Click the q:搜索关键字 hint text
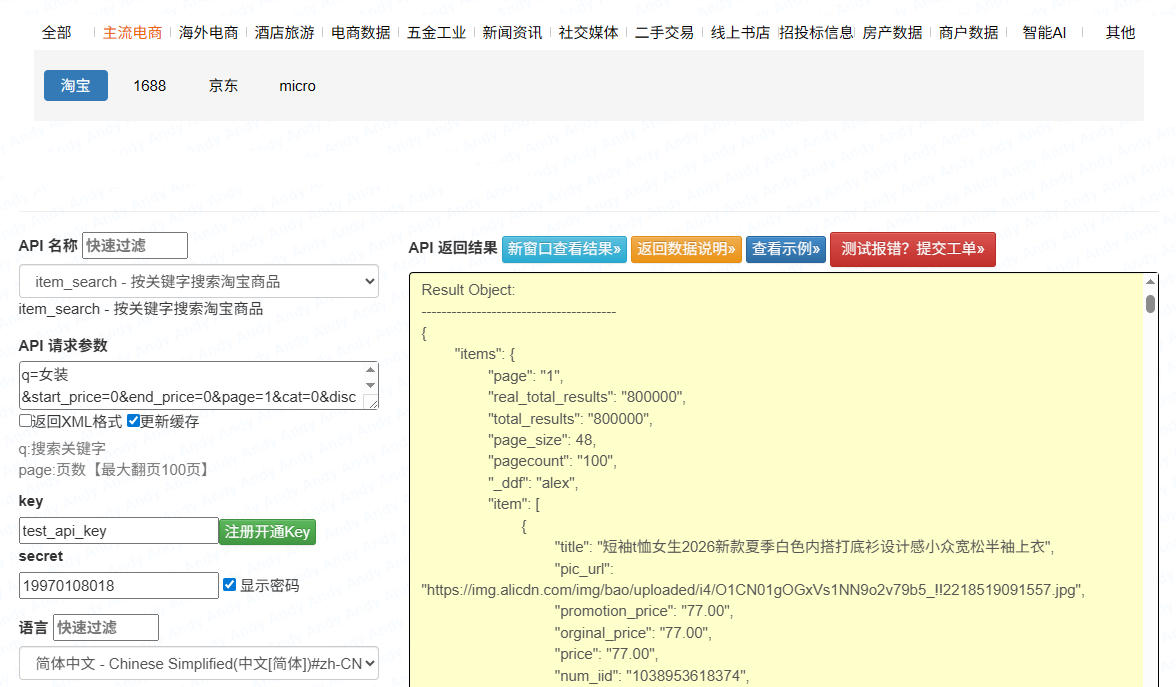 click(62, 448)
